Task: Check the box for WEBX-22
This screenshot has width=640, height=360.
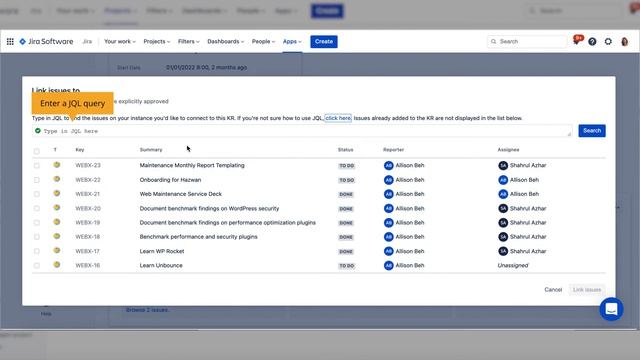Action: (37, 180)
